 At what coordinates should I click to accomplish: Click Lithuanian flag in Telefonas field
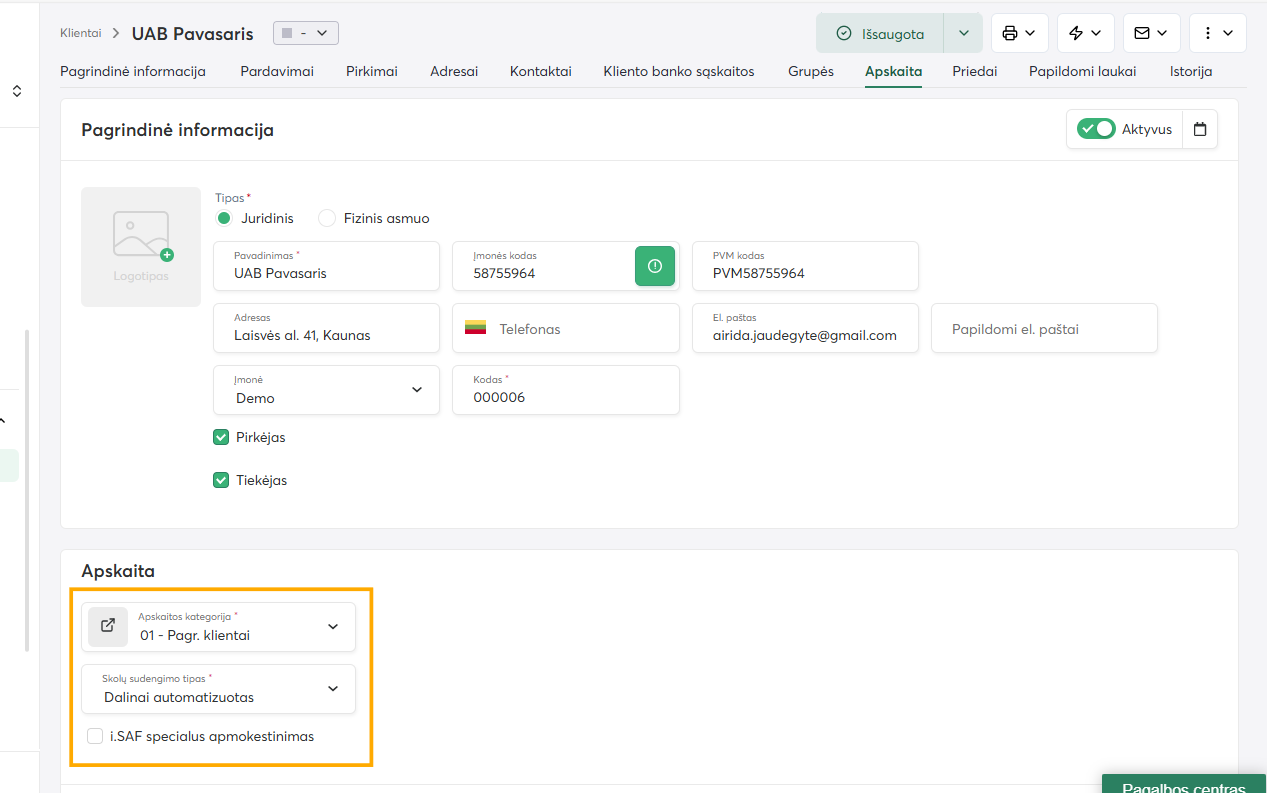coord(475,329)
